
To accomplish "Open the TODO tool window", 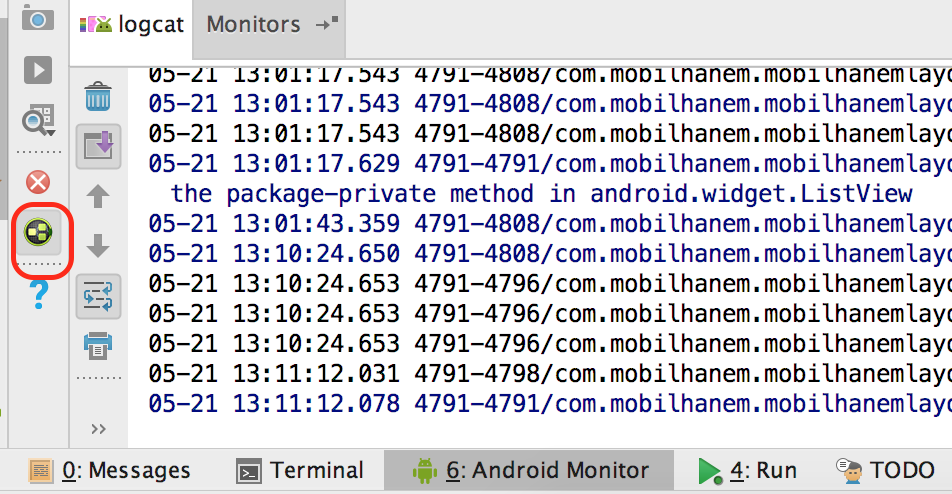I will pyautogui.click(x=885, y=471).
